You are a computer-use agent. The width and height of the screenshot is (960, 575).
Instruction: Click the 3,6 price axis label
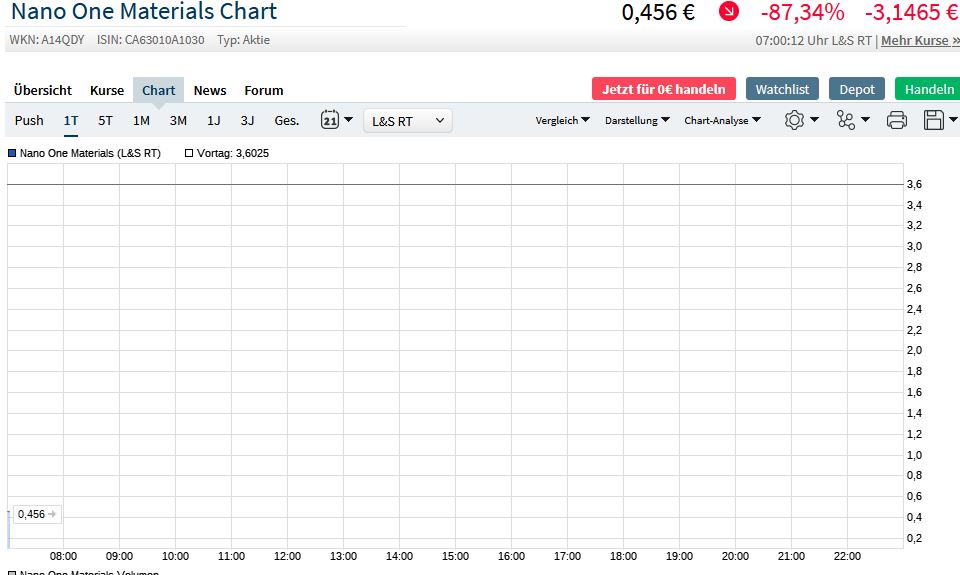coord(914,184)
